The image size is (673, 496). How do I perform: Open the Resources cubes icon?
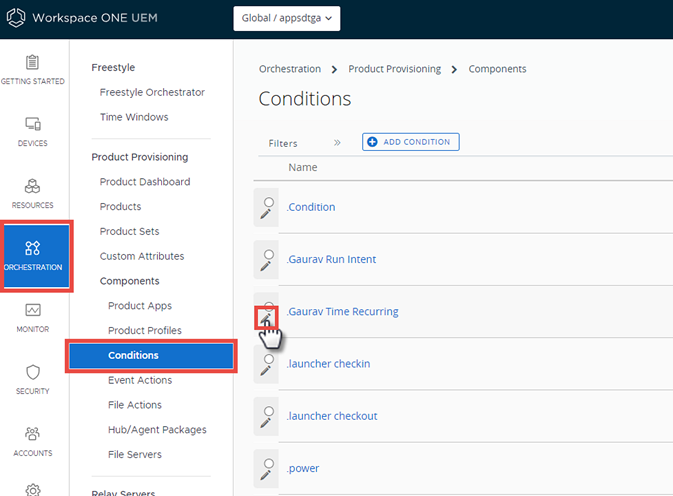click(32, 186)
